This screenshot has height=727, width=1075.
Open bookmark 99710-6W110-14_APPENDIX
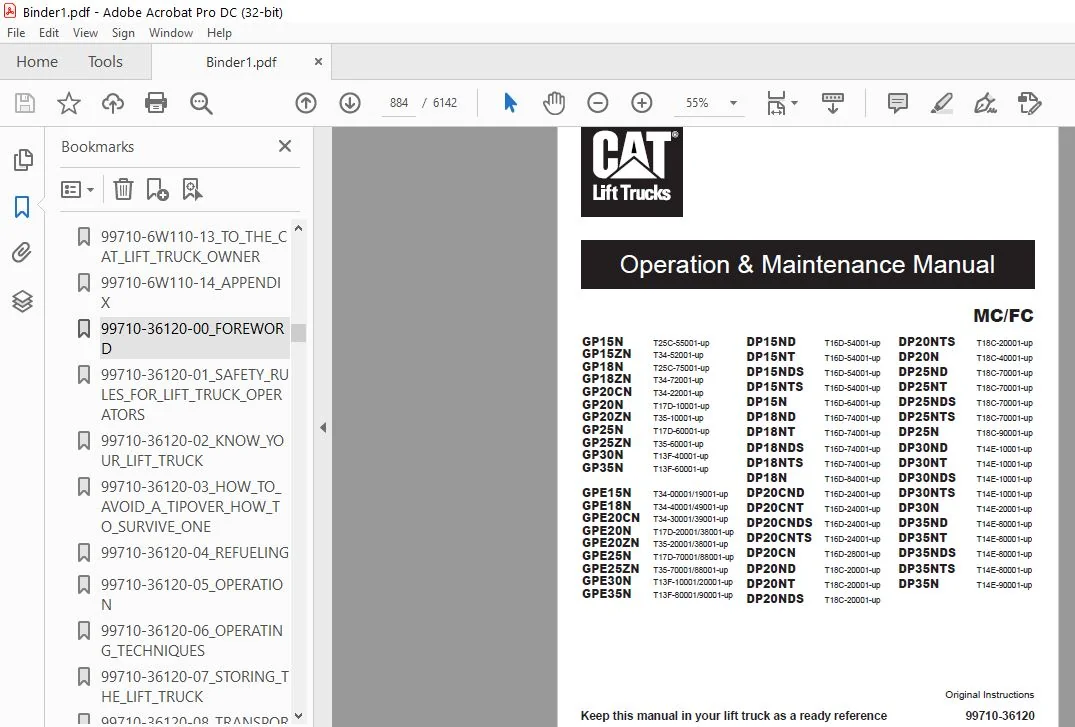(191, 292)
